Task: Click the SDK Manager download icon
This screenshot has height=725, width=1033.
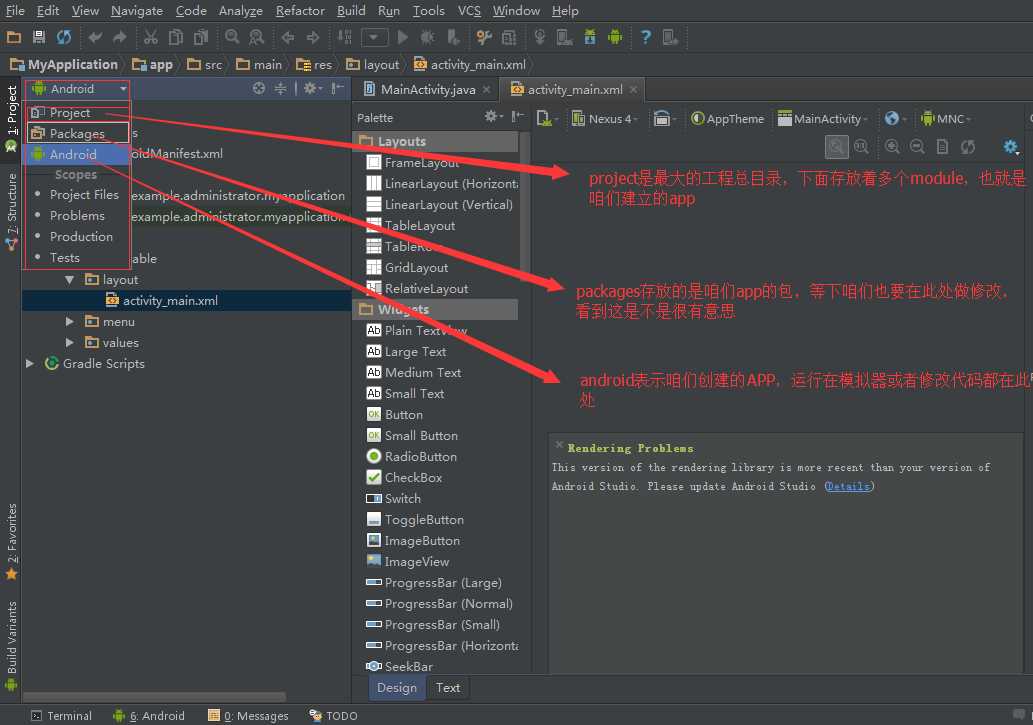Action: (x=590, y=37)
